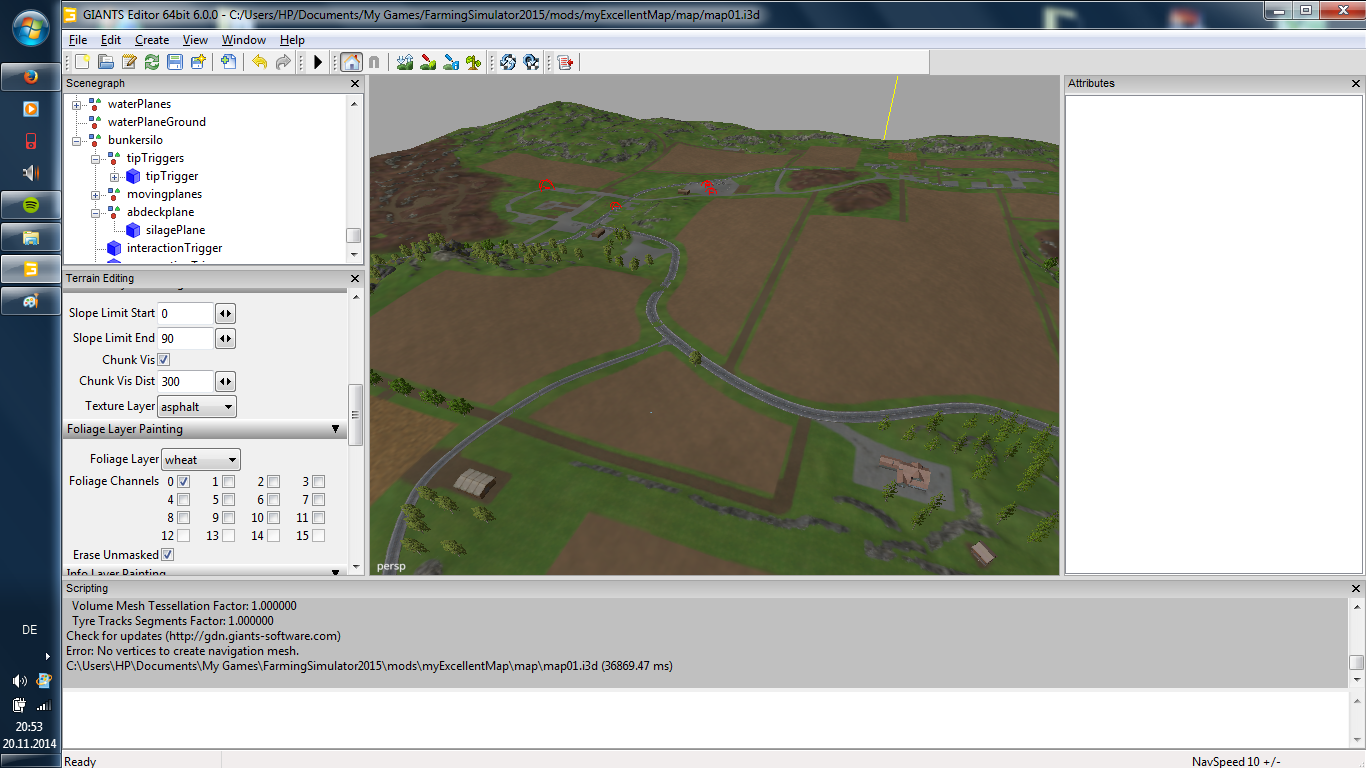
Task: Start play mode with the black triangle
Action: [x=318, y=62]
